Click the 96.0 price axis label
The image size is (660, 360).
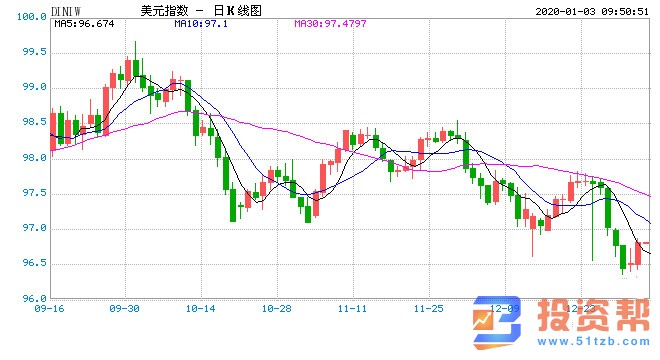[35, 299]
